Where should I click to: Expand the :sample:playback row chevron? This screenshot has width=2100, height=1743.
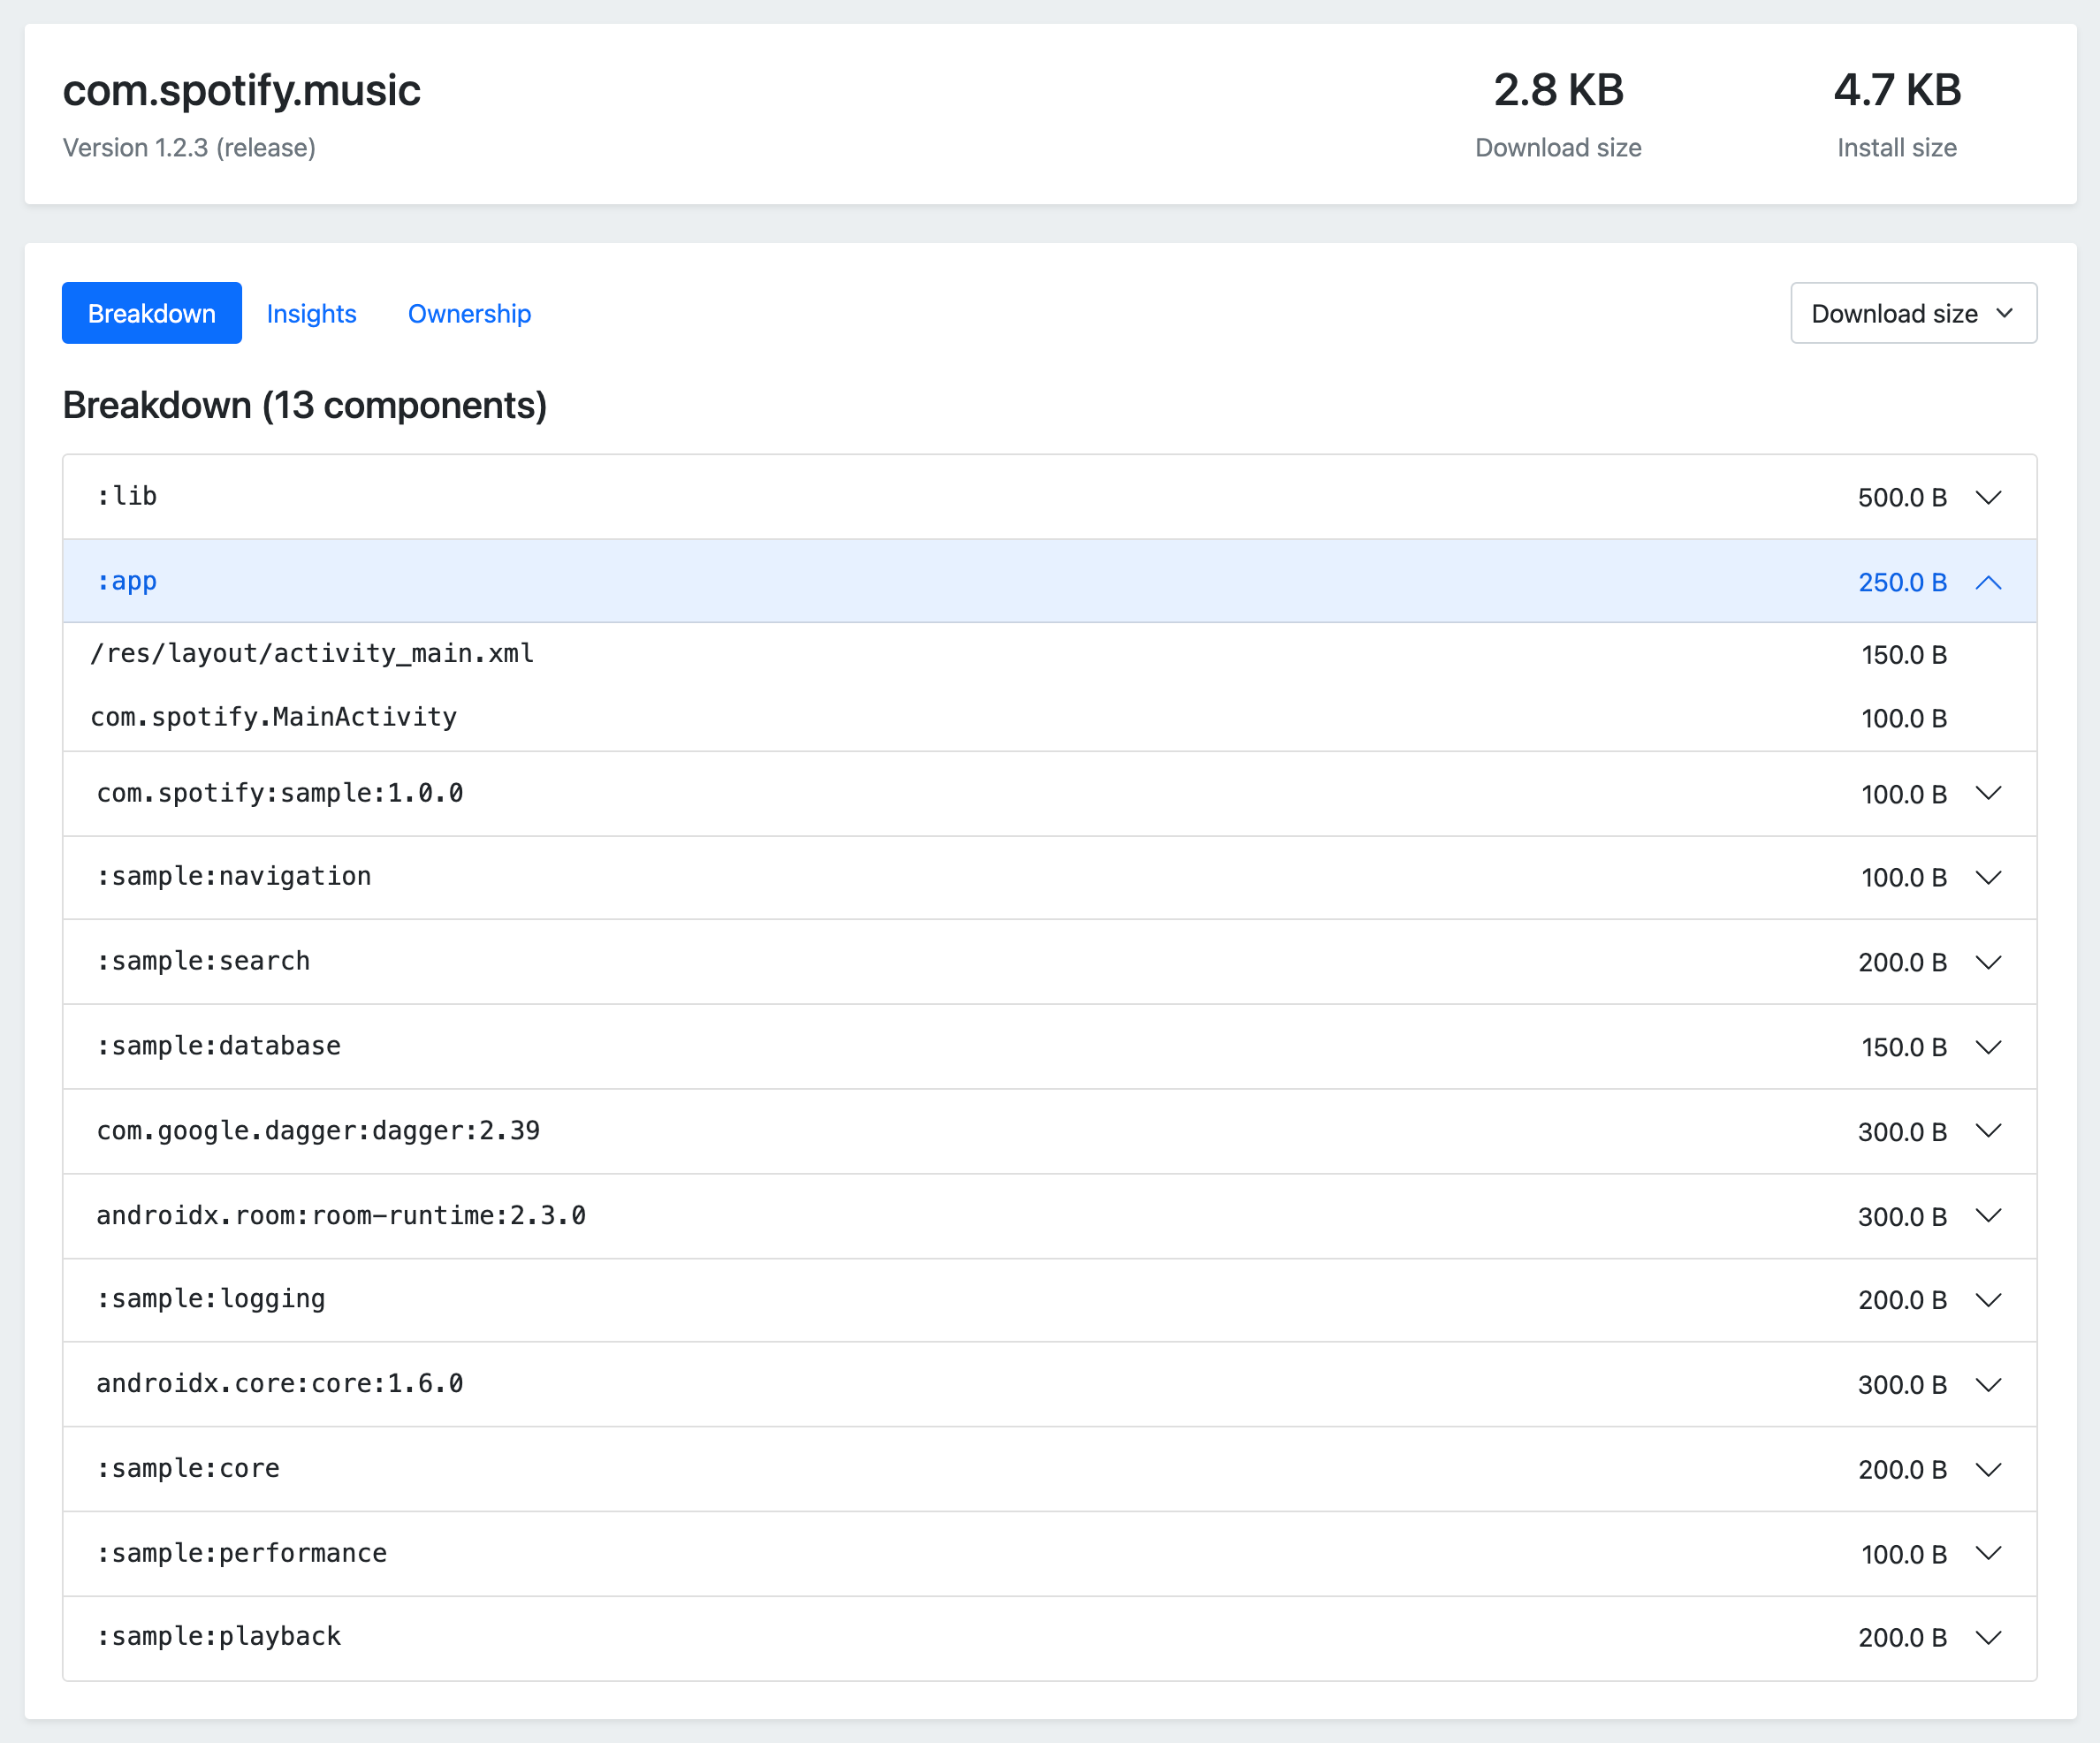click(1988, 1637)
